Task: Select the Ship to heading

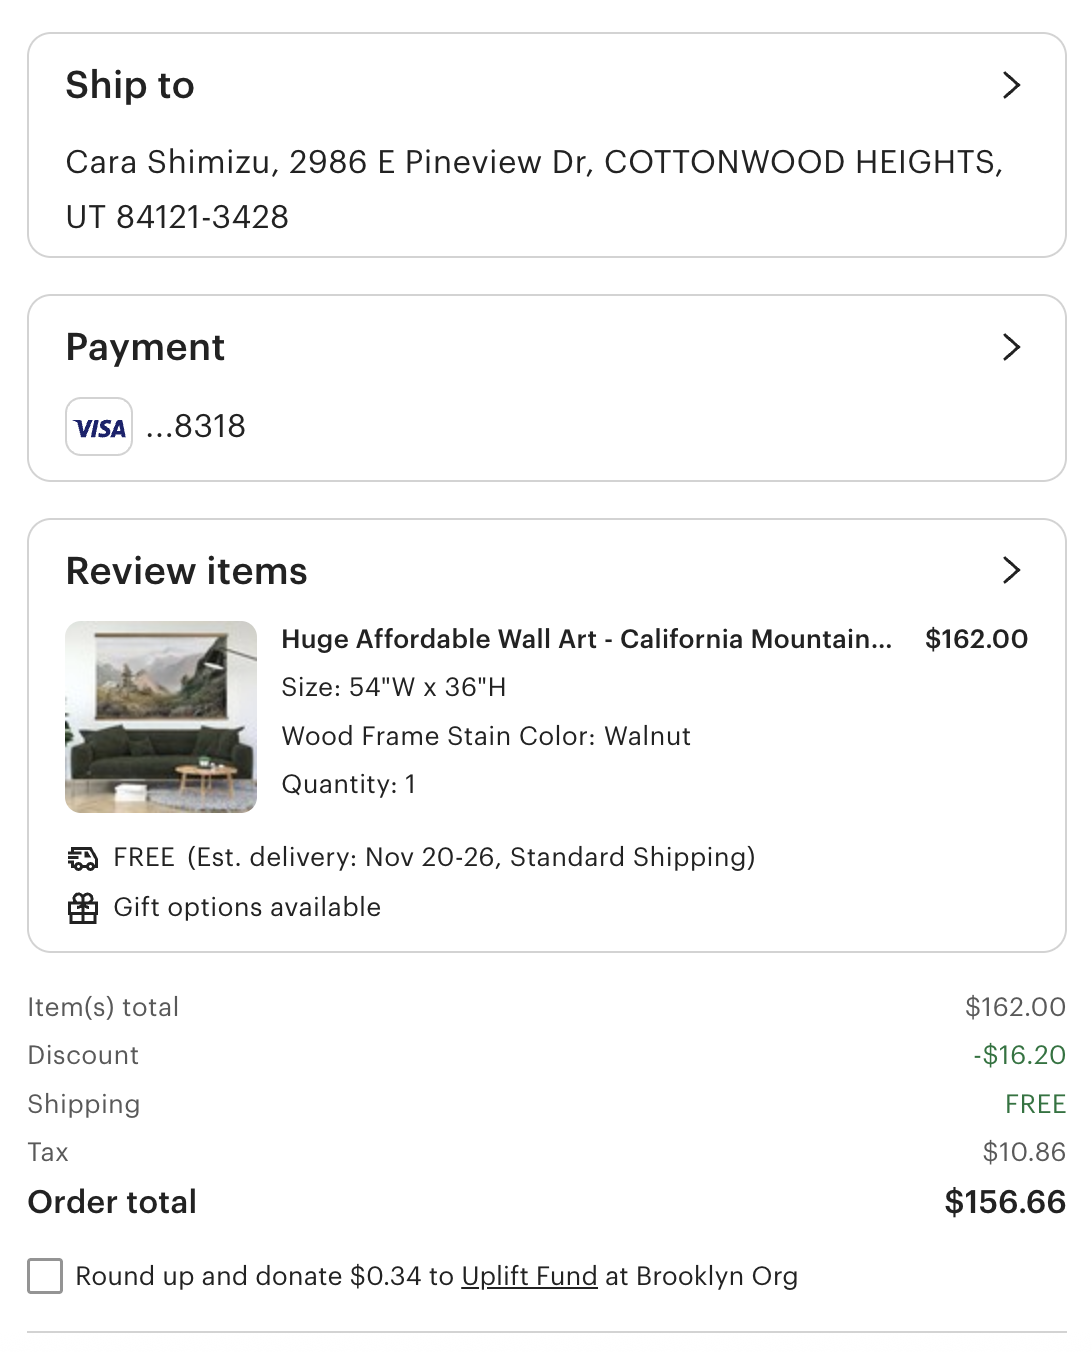Action: click(130, 85)
